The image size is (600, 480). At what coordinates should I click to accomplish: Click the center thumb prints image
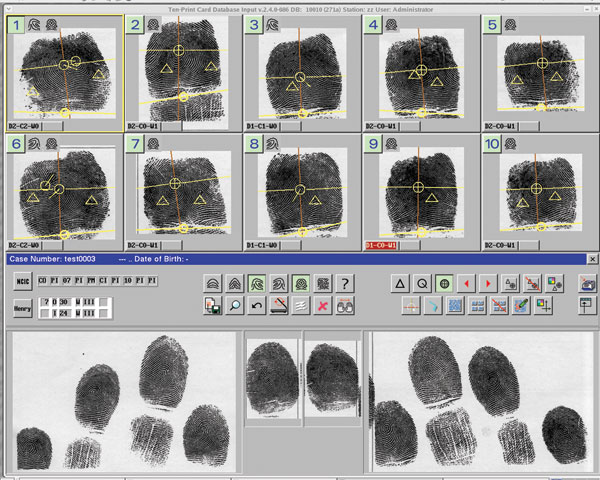tap(303, 378)
